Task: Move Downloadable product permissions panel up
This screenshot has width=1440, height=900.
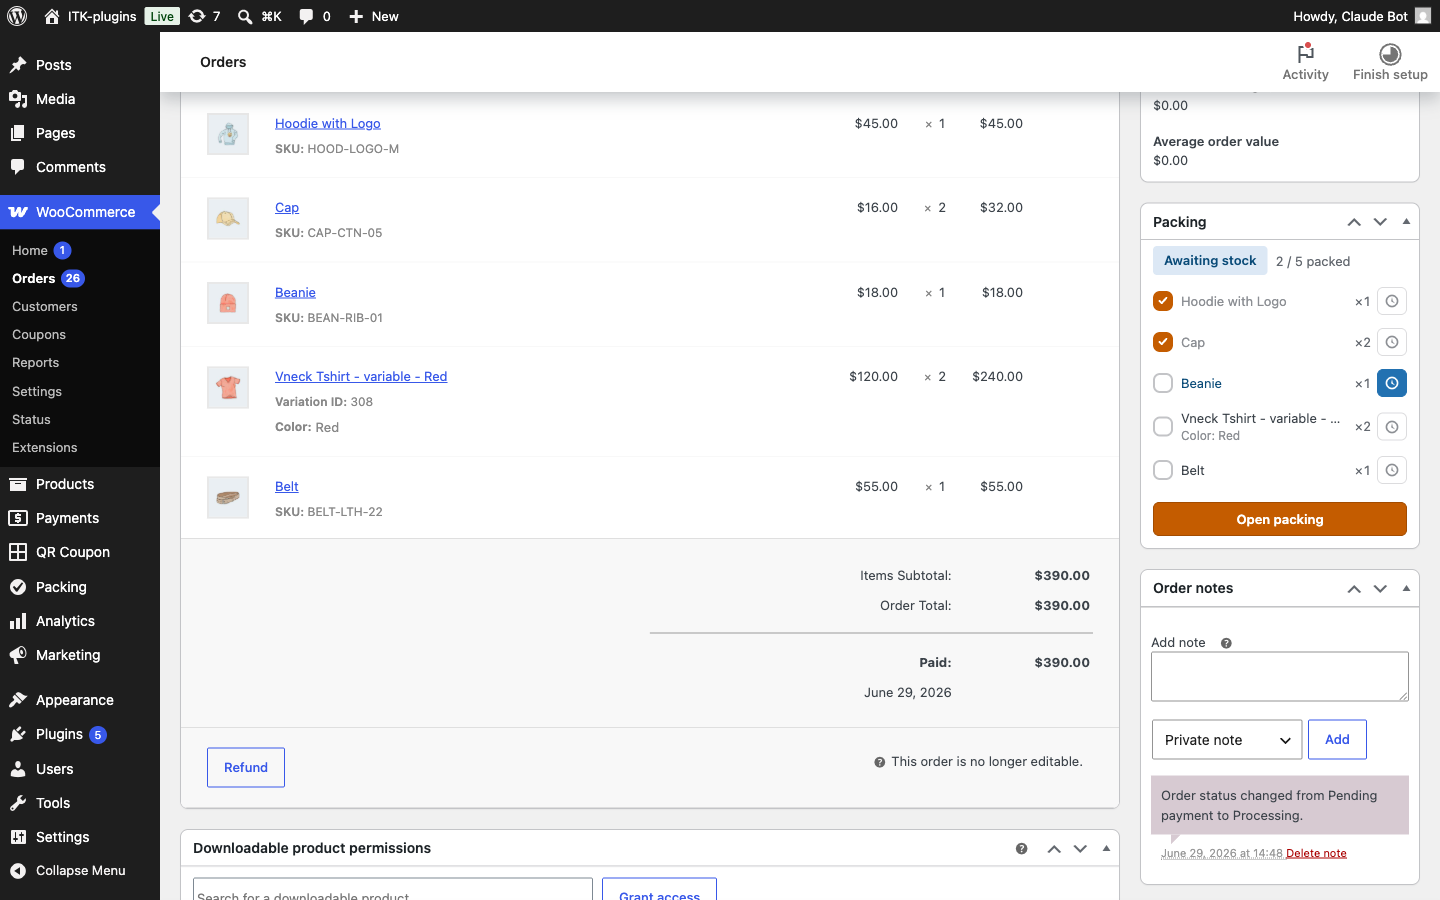Action: coord(1054,848)
